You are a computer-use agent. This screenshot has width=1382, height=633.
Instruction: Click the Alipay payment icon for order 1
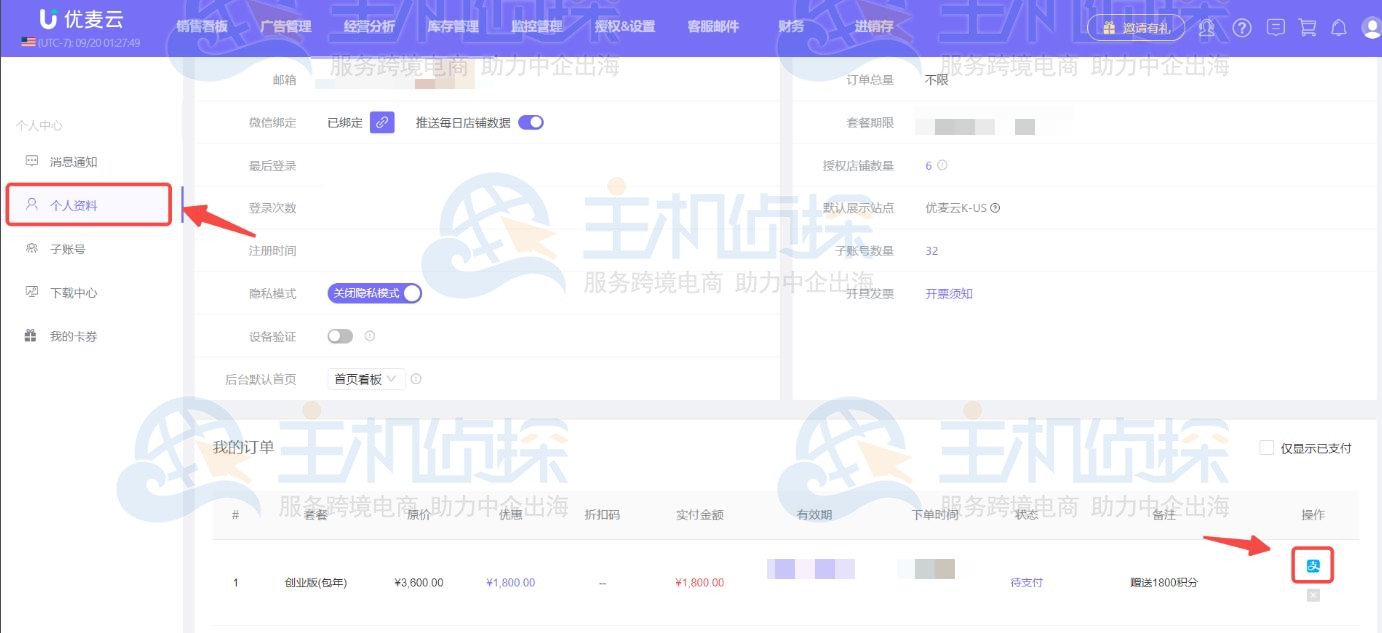point(1314,565)
